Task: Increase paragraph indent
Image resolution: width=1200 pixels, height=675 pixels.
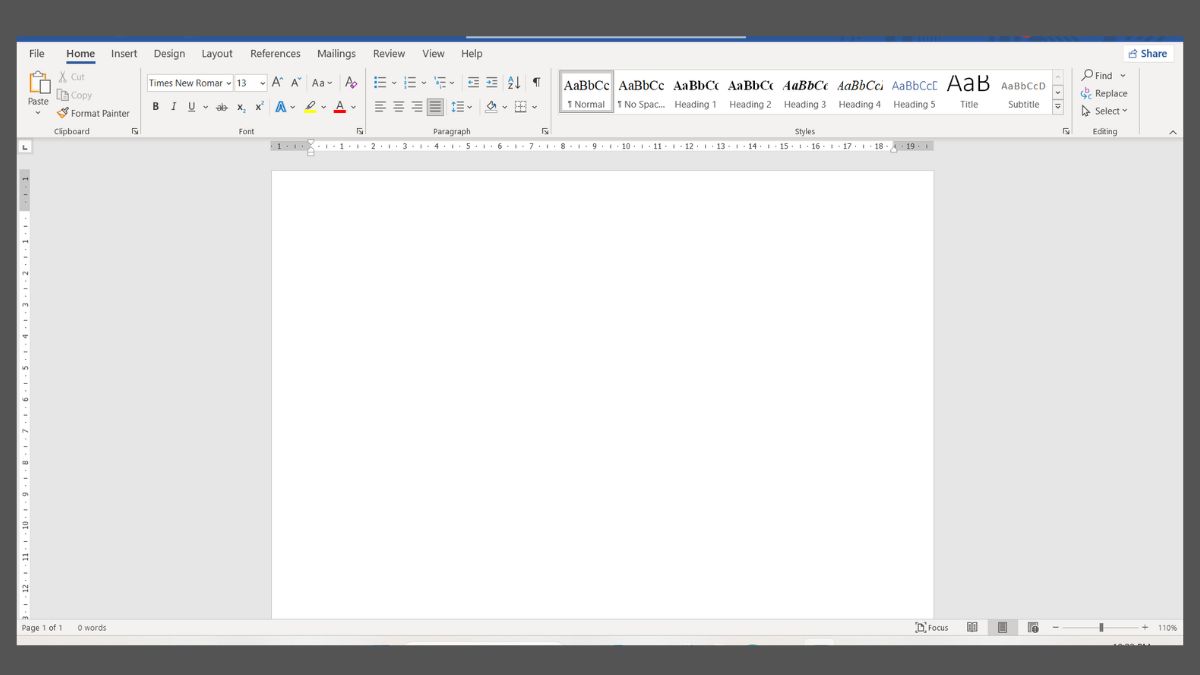Action: (x=491, y=83)
